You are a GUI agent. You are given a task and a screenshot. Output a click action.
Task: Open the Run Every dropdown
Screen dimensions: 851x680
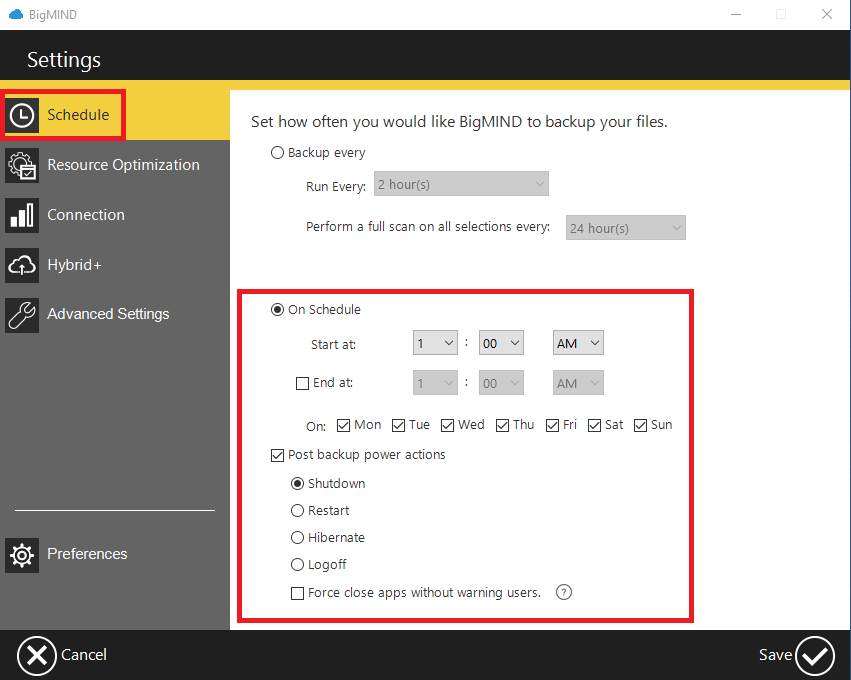(461, 183)
